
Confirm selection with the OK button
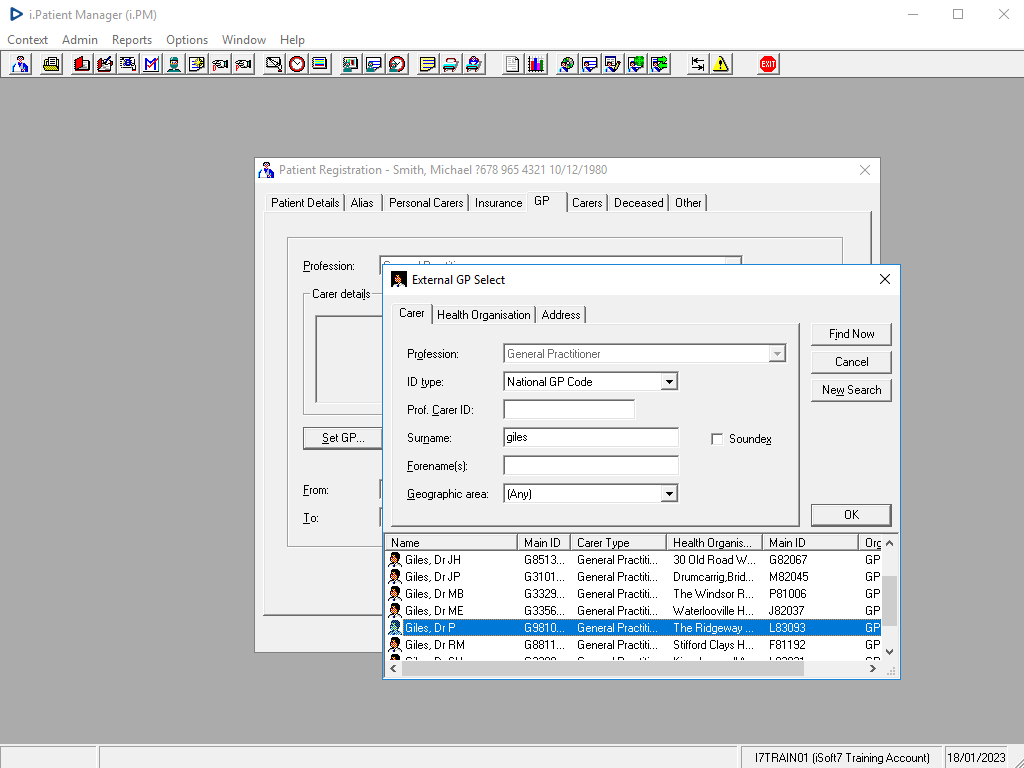(851, 515)
